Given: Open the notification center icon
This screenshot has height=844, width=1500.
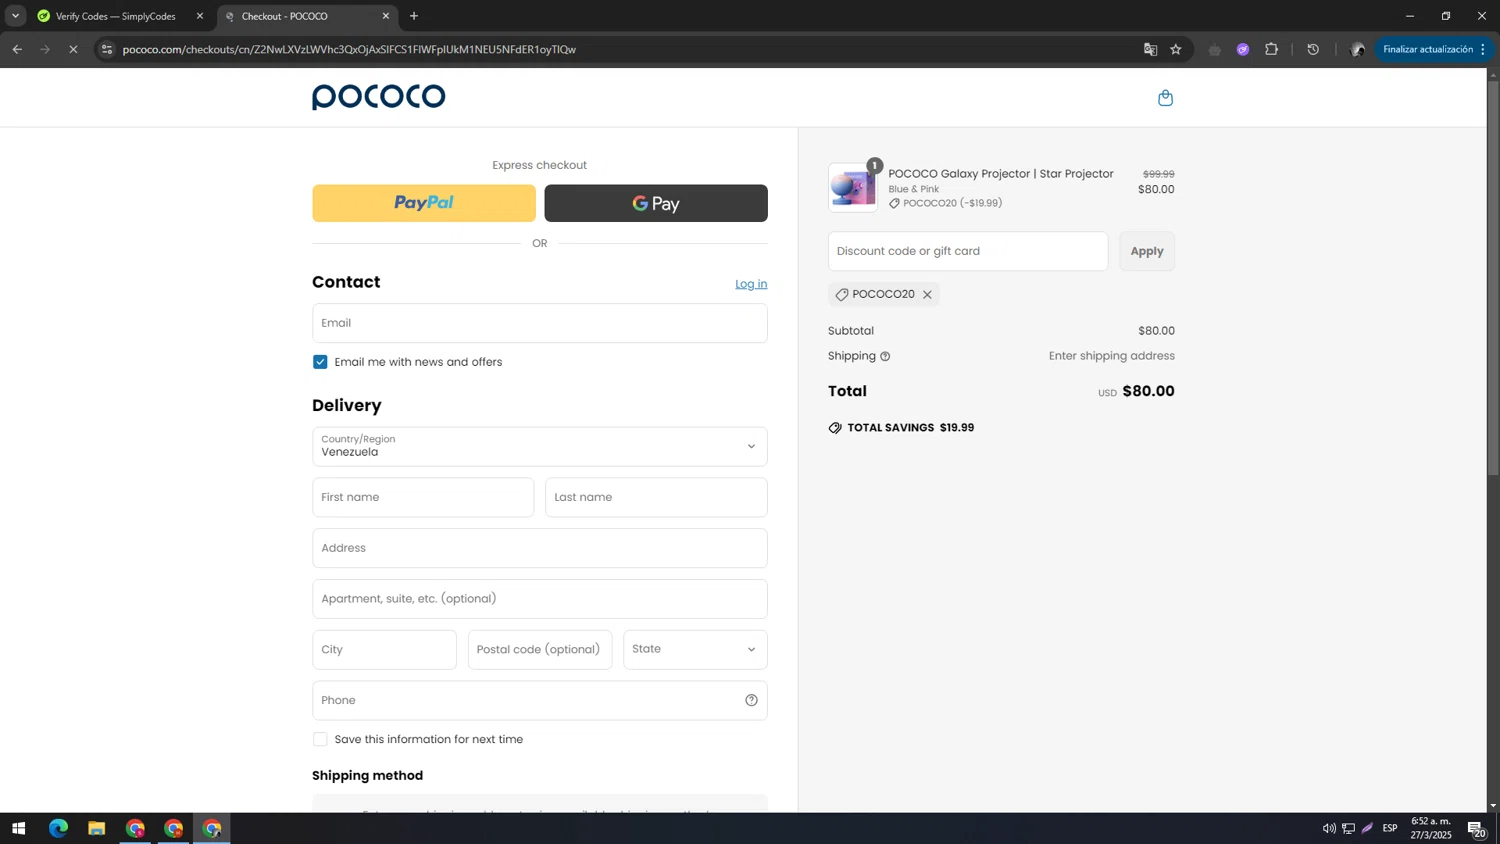Looking at the screenshot, I should [x=1476, y=828].
